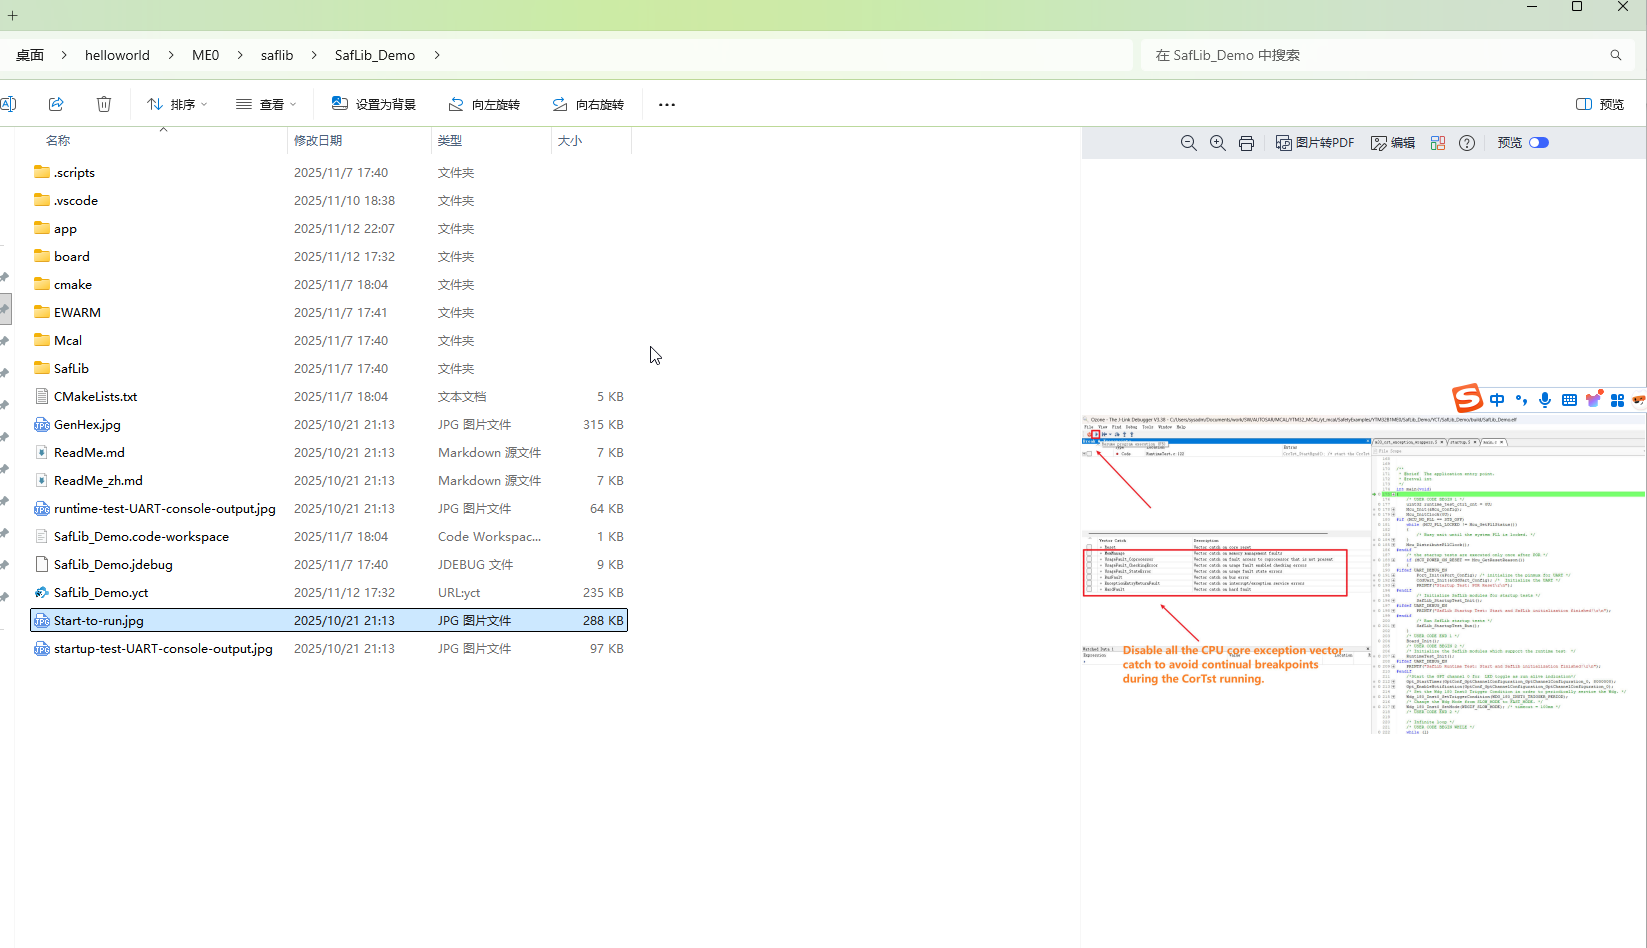Open the help question mark icon
Viewport: 1647px width, 948px height.
coord(1466,143)
